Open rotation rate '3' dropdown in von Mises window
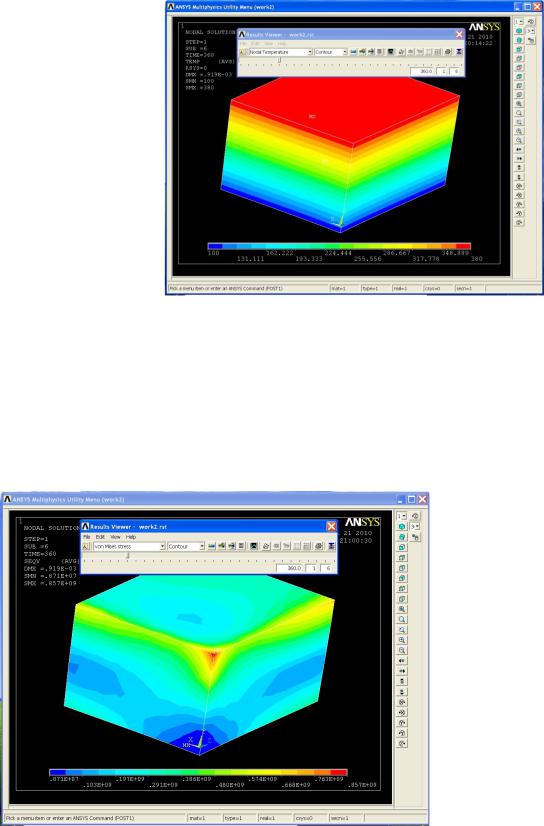The height and width of the screenshot is (826, 544). coord(415,526)
